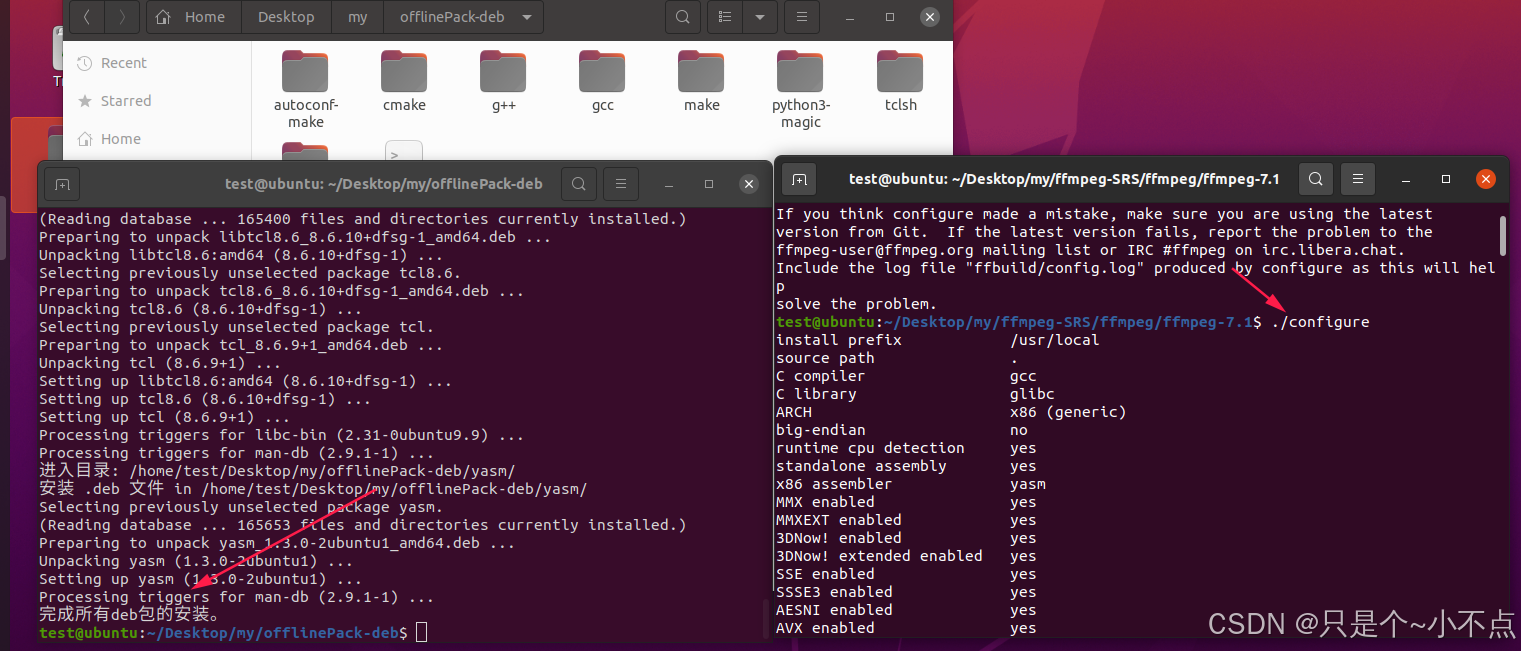Maximize the ffmpeg-7.1 terminal
Image resolution: width=1521 pixels, height=651 pixels.
[1445, 180]
